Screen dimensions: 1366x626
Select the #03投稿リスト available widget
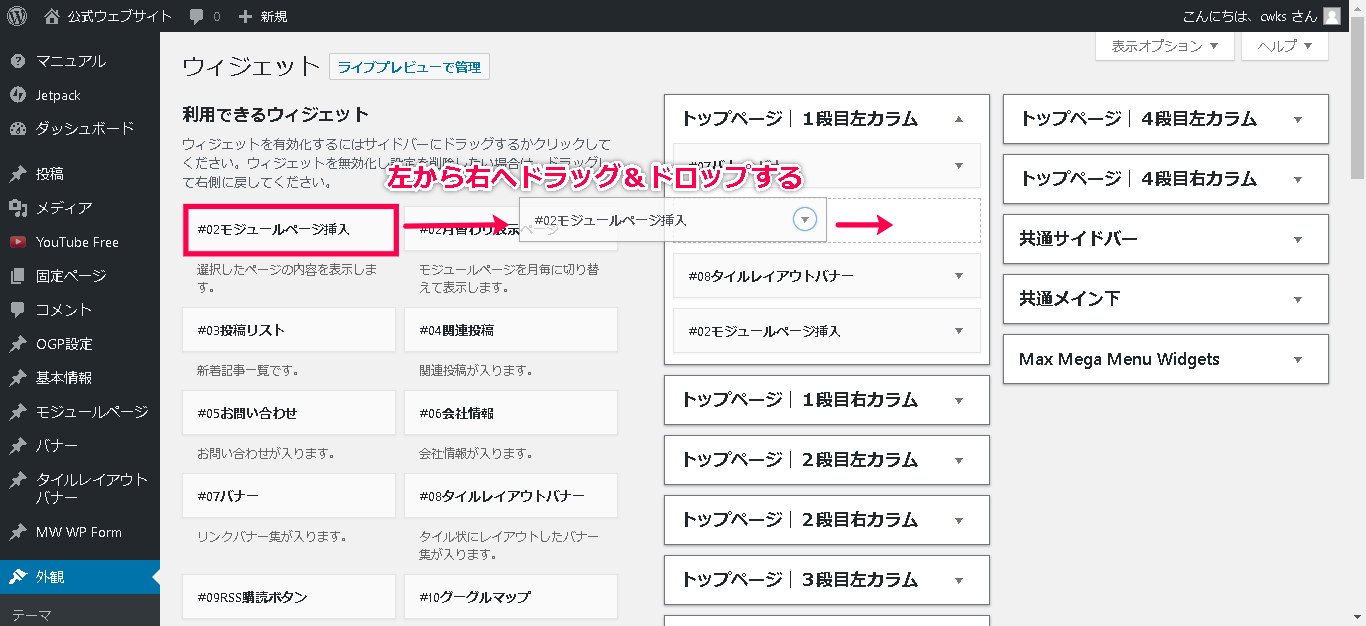(x=289, y=330)
